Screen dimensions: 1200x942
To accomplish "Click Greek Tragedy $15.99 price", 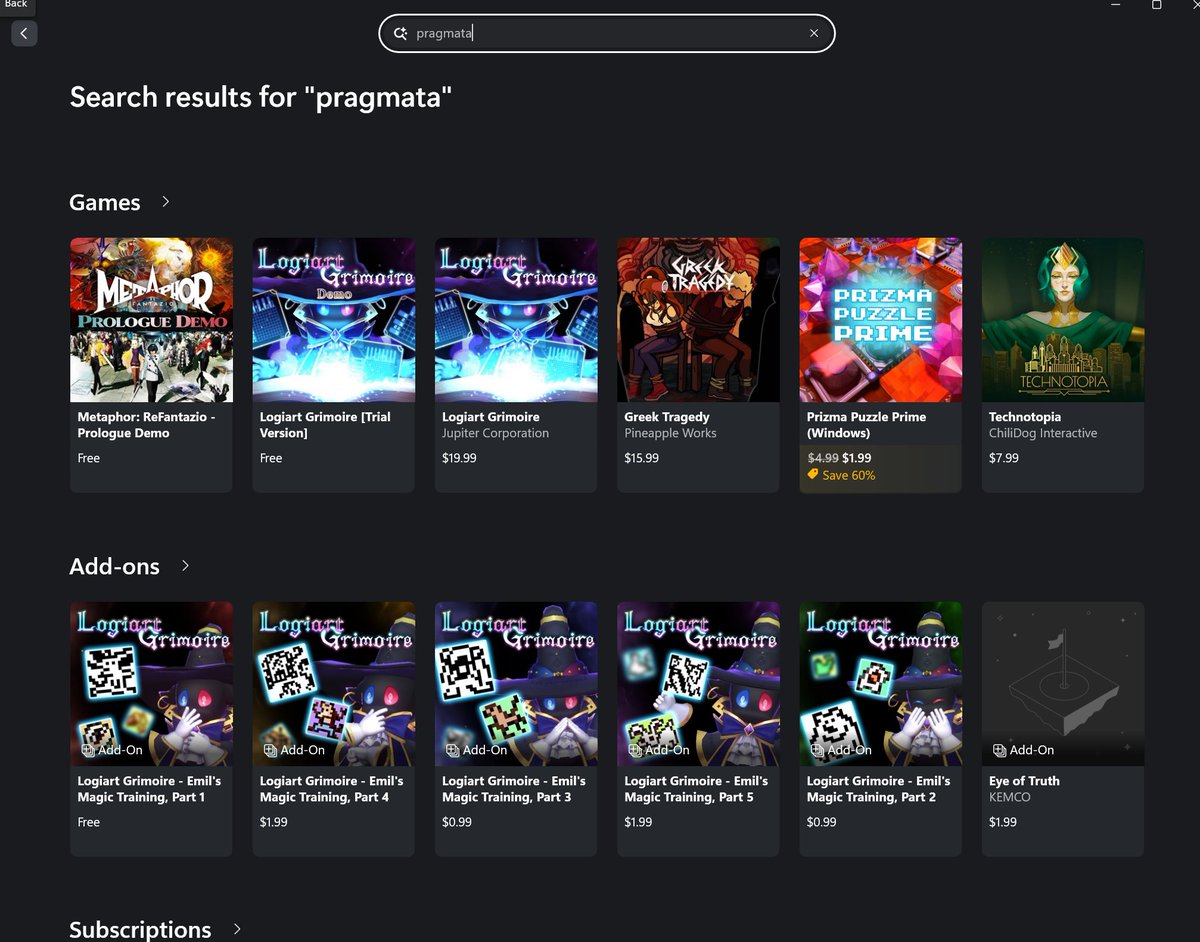I will pyautogui.click(x=642, y=458).
